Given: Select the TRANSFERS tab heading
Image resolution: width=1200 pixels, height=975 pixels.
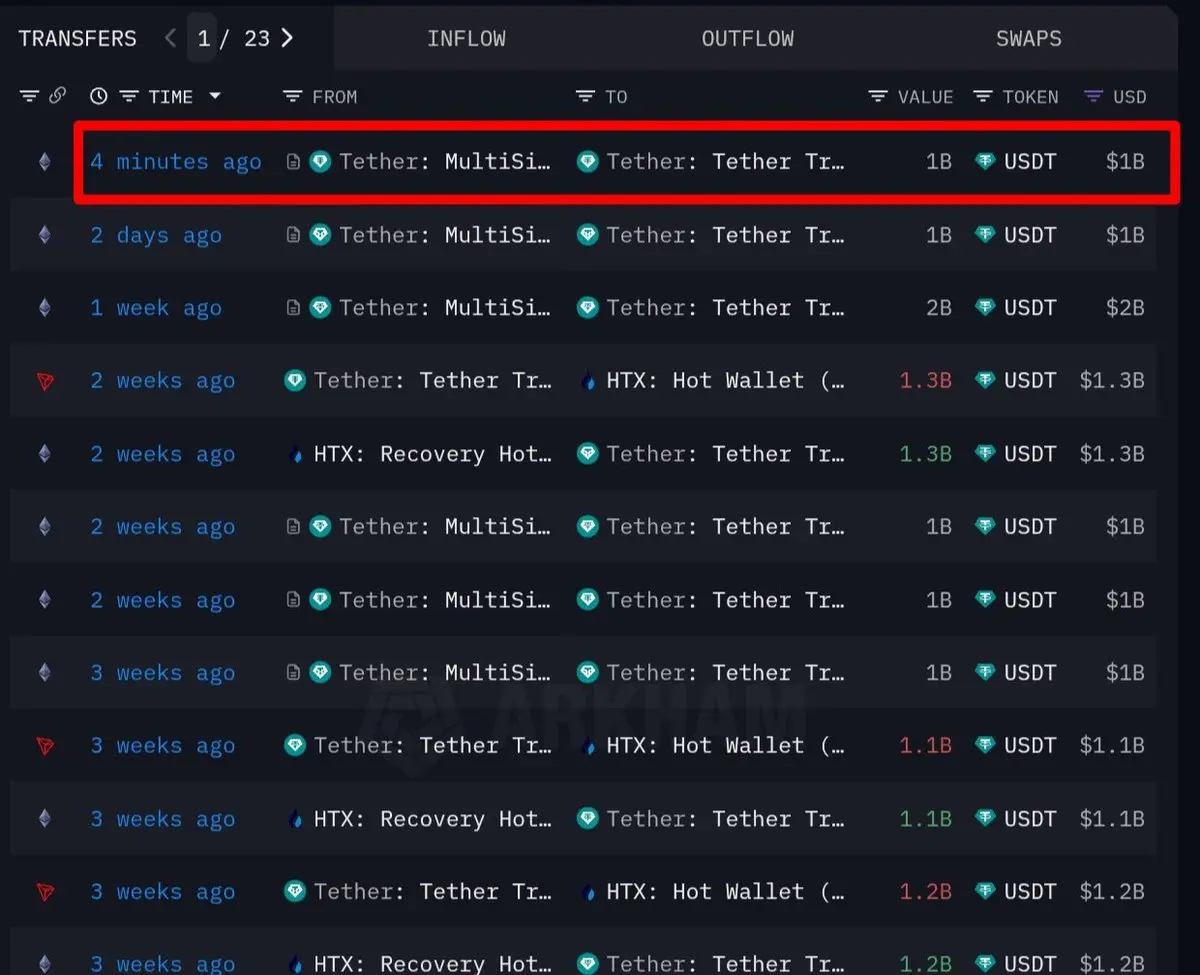Looking at the screenshot, I should (77, 39).
